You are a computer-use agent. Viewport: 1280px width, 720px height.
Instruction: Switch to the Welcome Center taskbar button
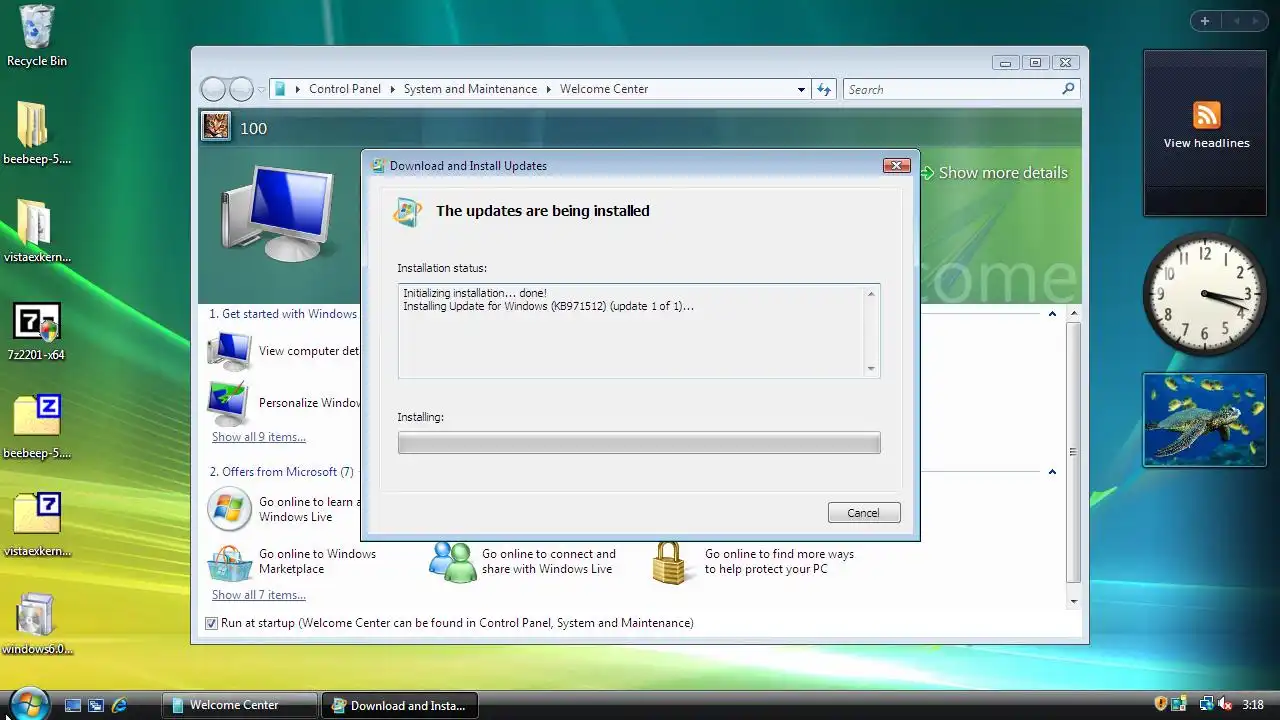click(x=240, y=705)
